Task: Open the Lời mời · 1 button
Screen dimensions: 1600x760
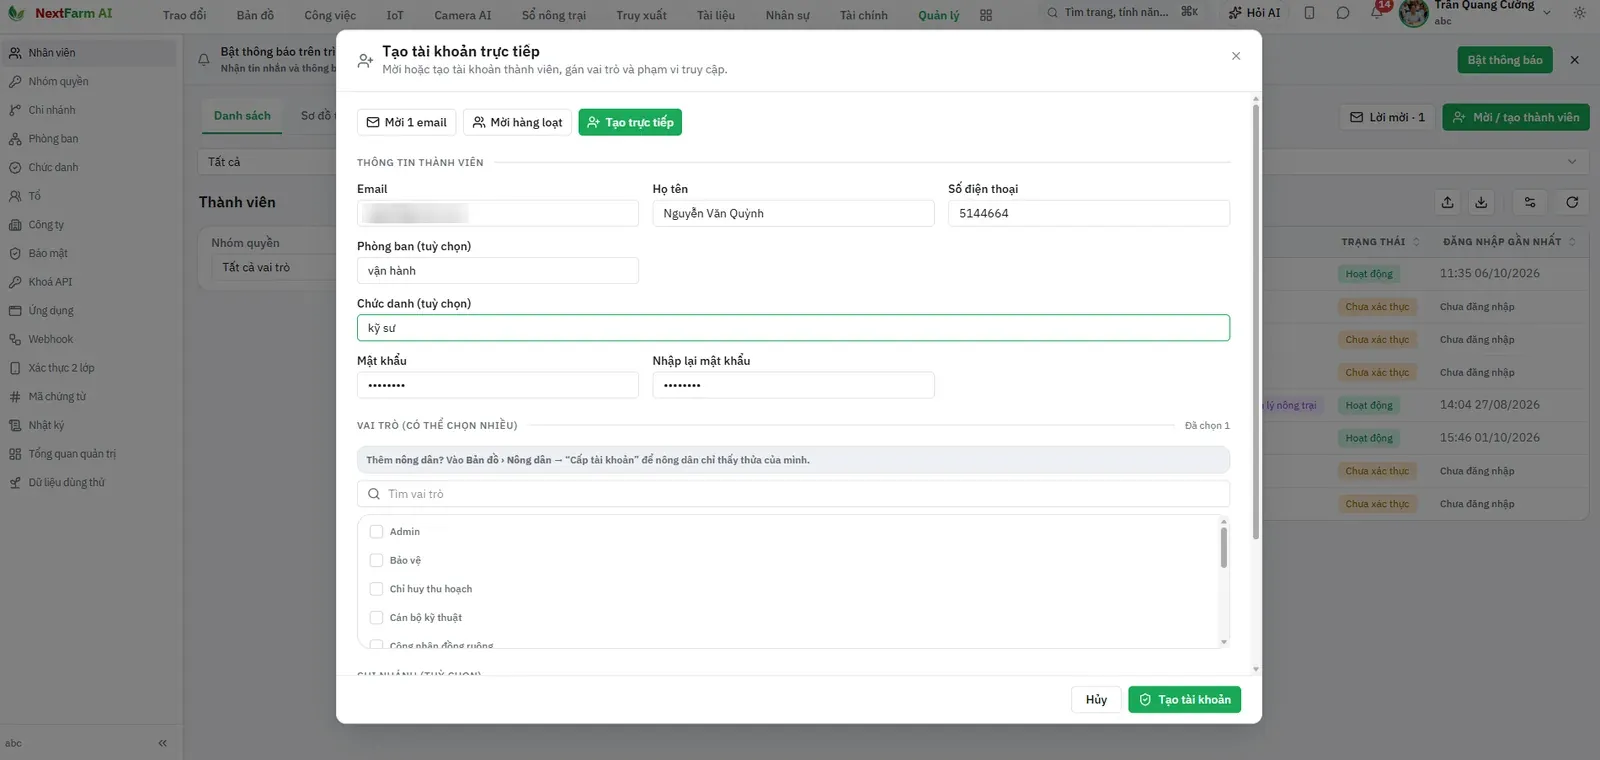Action: [1387, 117]
